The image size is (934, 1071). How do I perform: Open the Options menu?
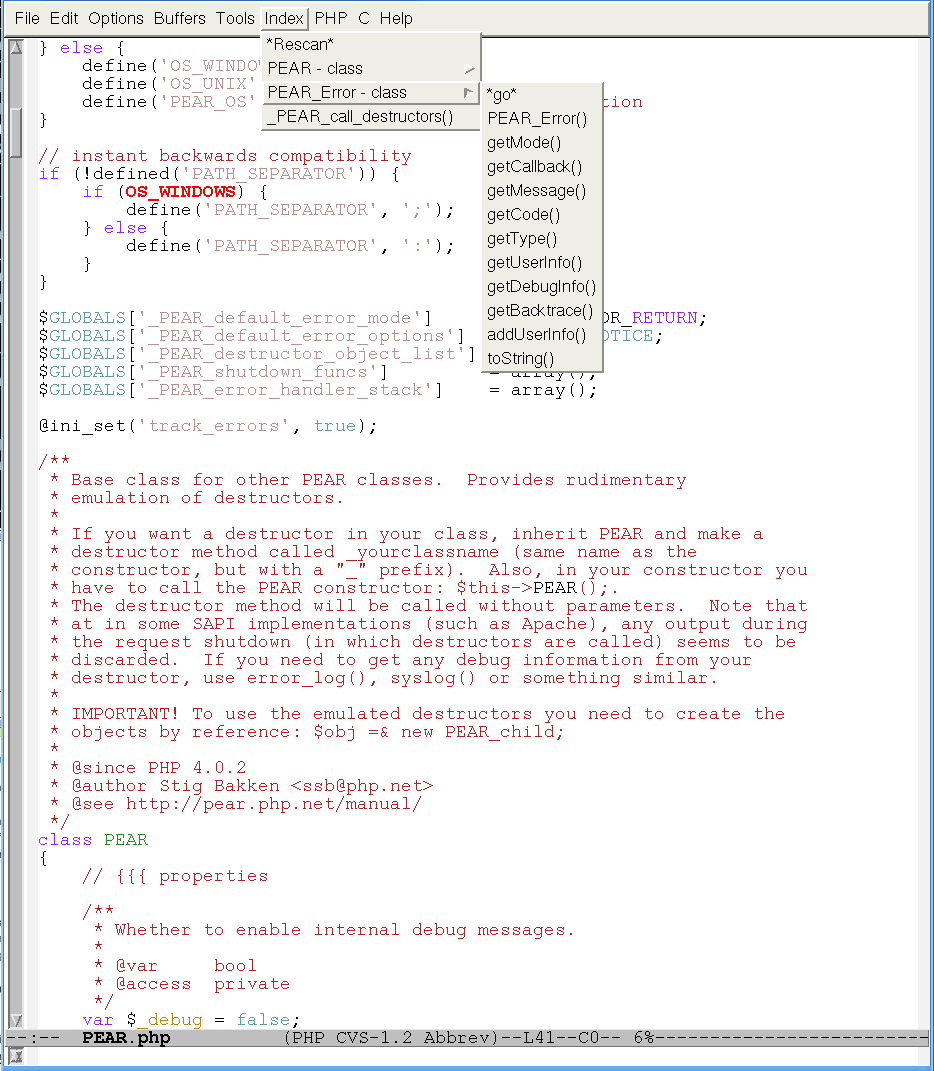coord(115,18)
